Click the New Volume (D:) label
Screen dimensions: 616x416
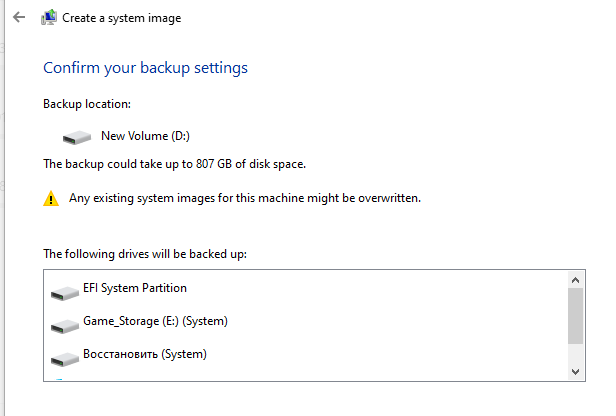coord(145,136)
